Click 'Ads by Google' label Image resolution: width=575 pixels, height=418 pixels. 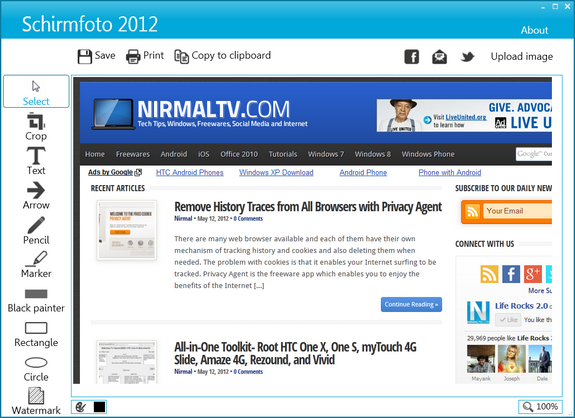(115, 172)
